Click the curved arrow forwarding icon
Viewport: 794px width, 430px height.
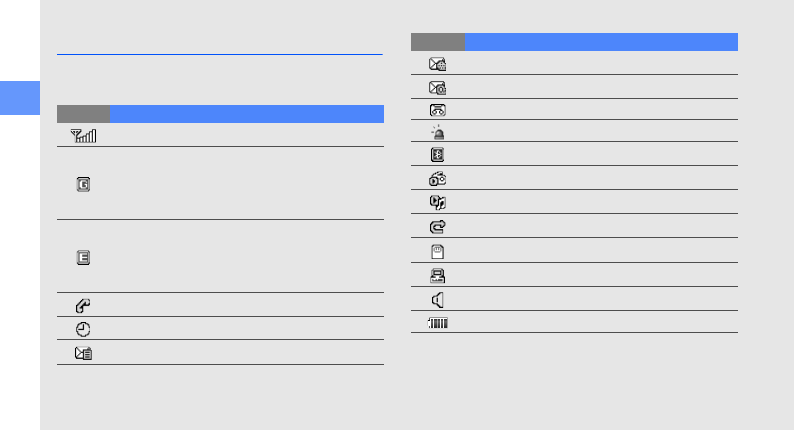pos(437,226)
